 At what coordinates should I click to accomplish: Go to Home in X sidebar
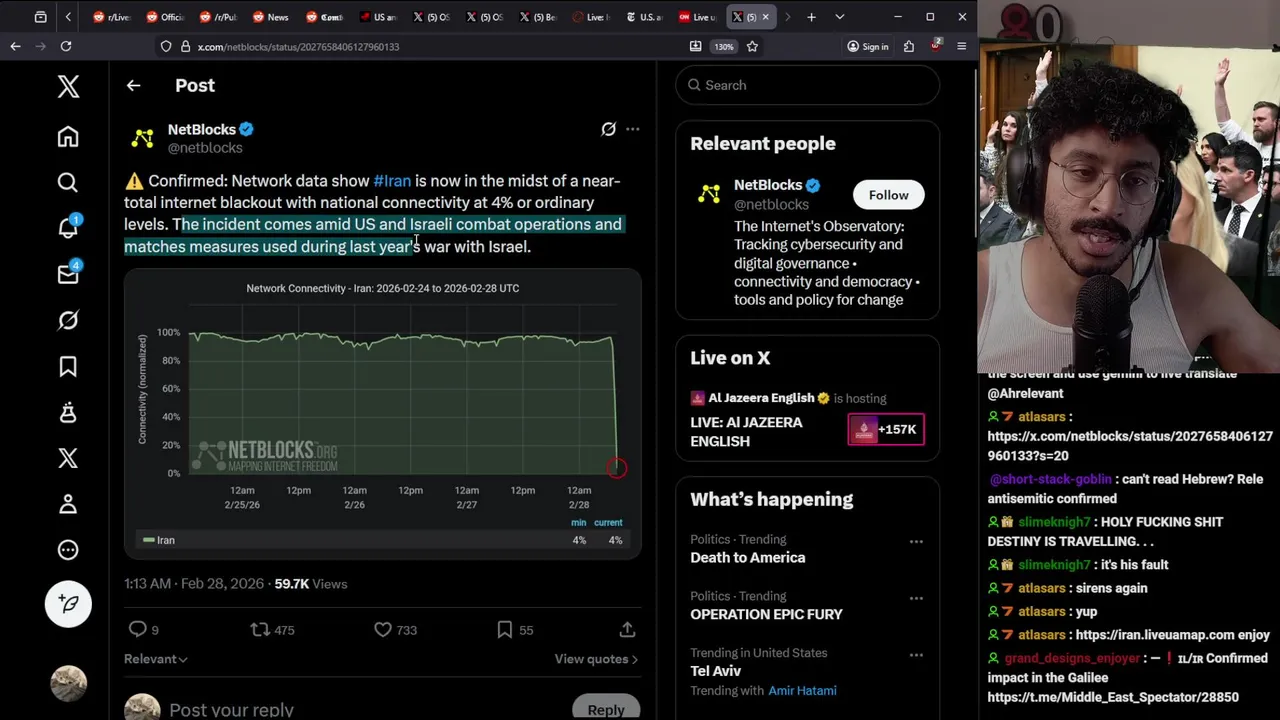[68, 136]
